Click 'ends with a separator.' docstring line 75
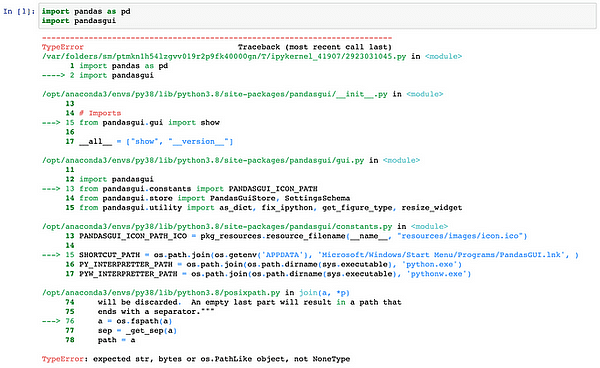The width and height of the screenshot is (600, 368). tap(156, 312)
